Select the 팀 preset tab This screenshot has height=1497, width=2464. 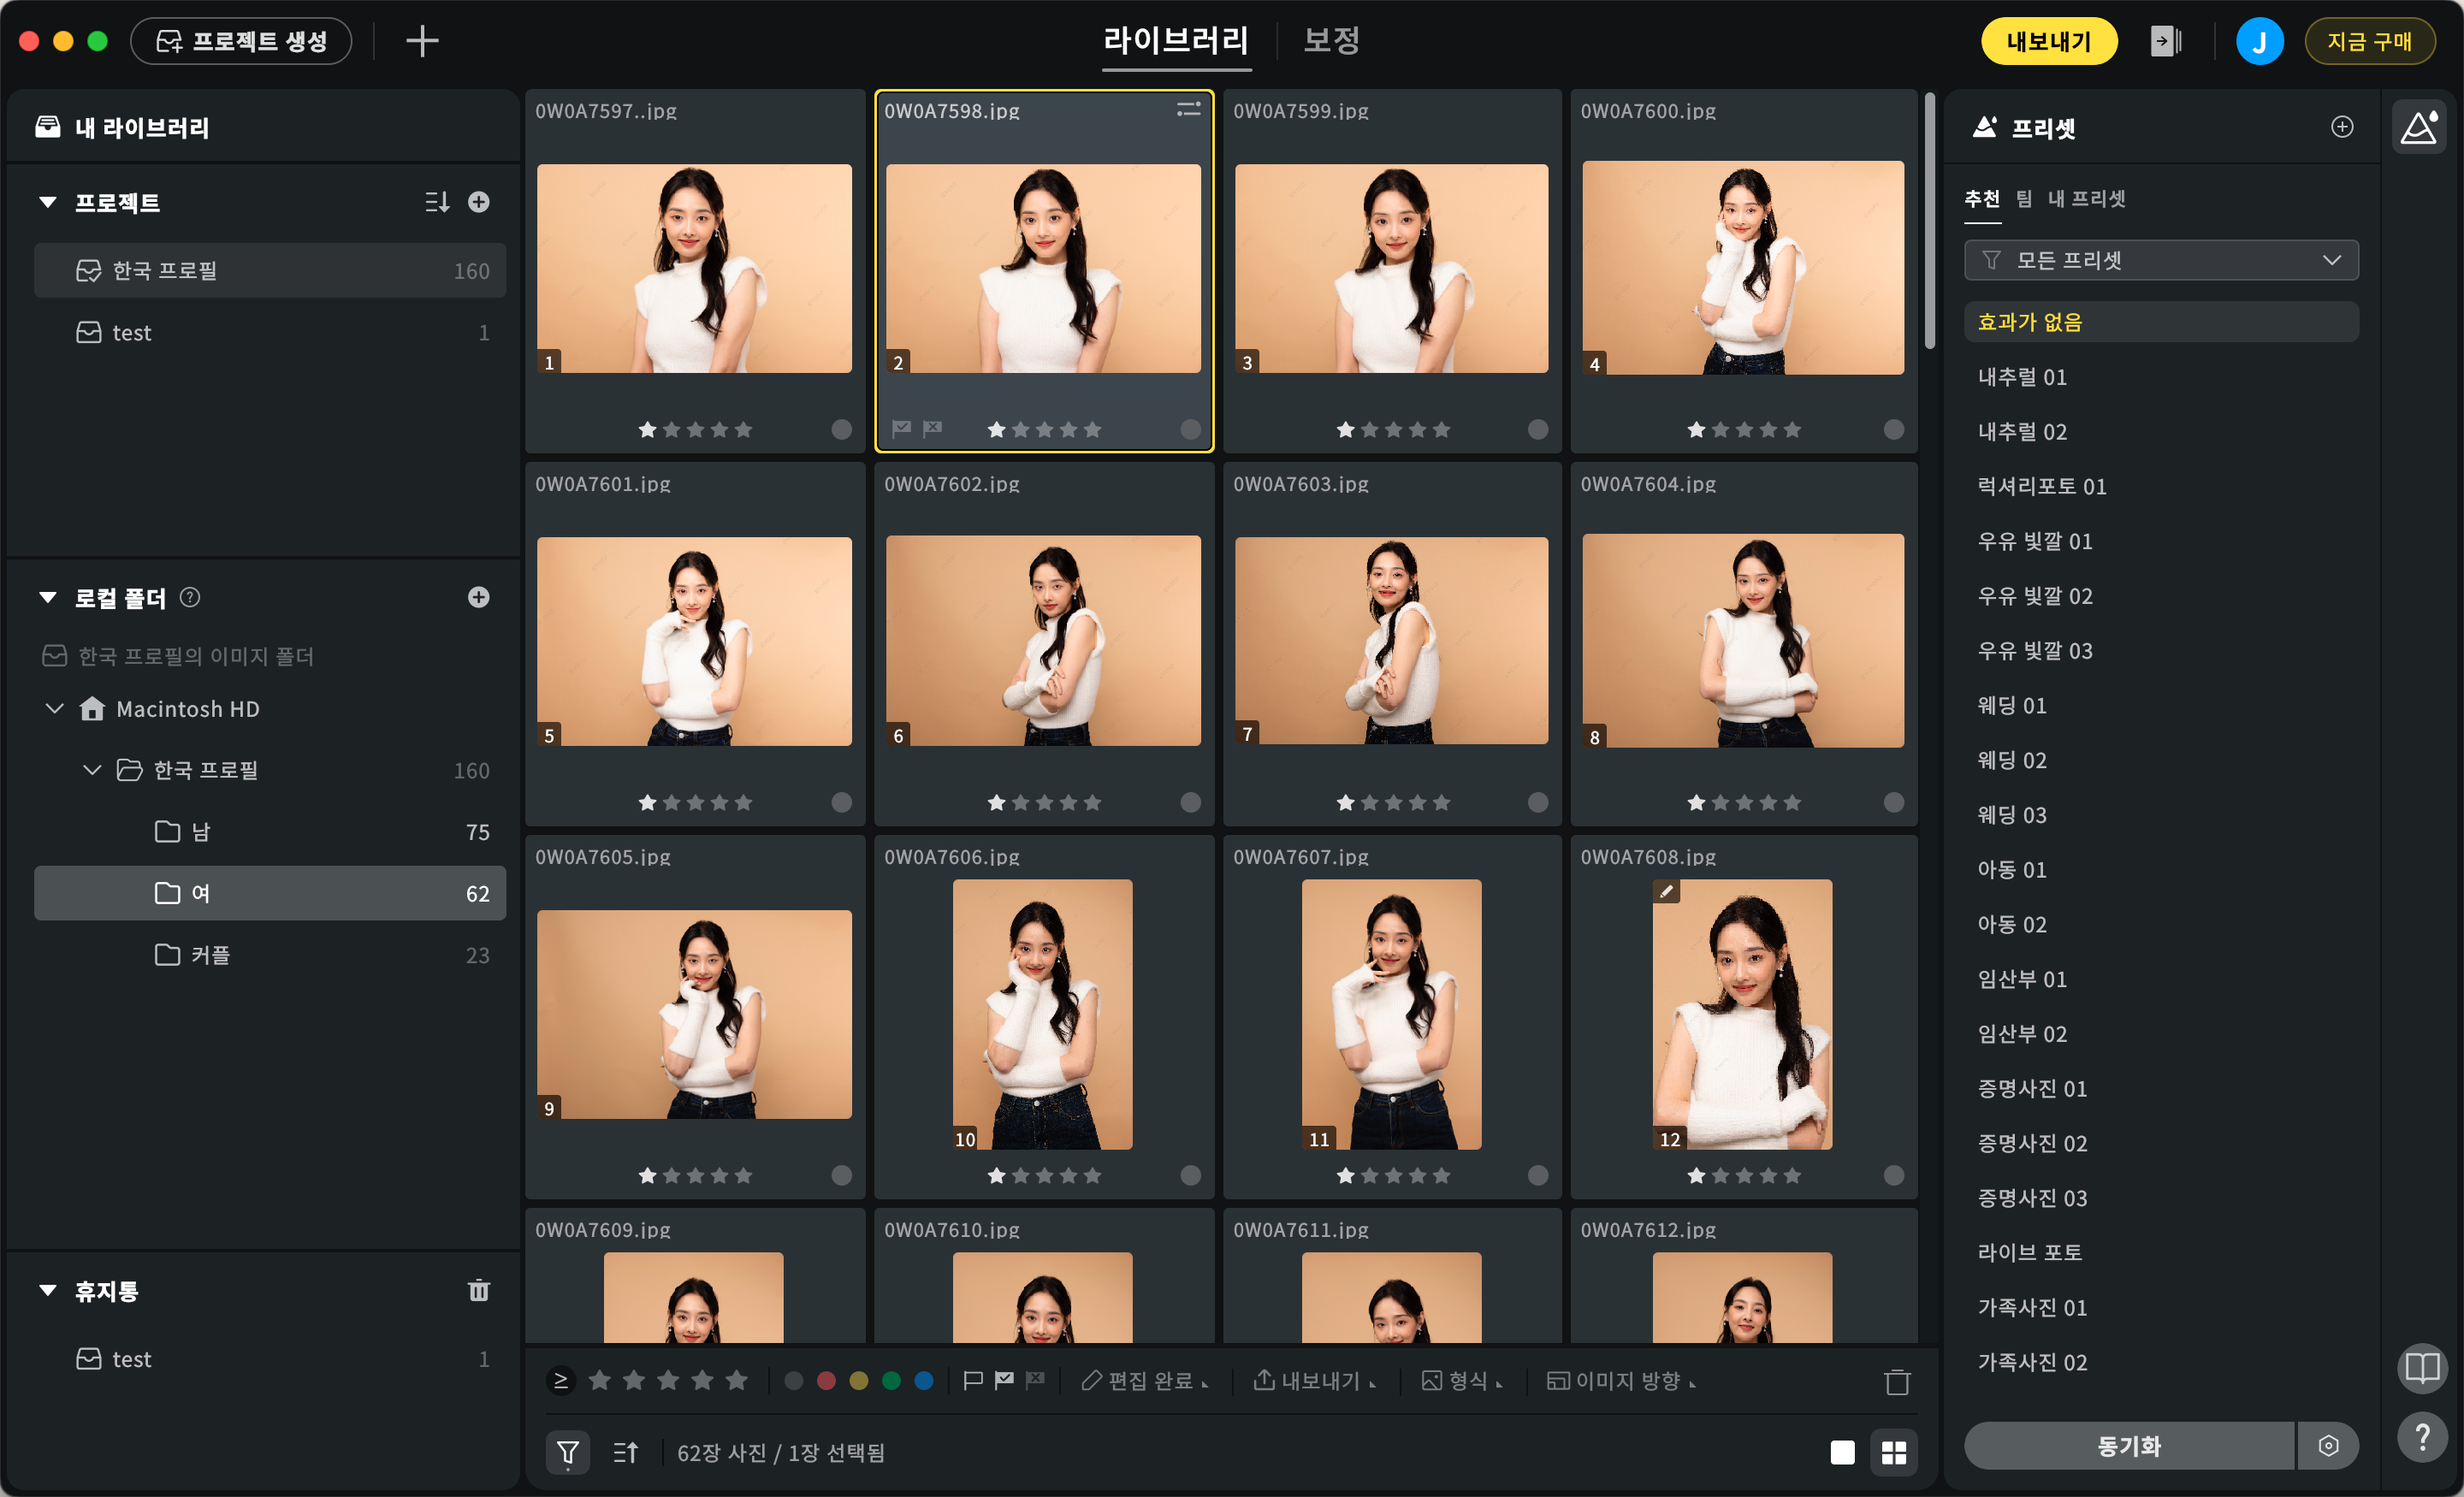point(2024,198)
